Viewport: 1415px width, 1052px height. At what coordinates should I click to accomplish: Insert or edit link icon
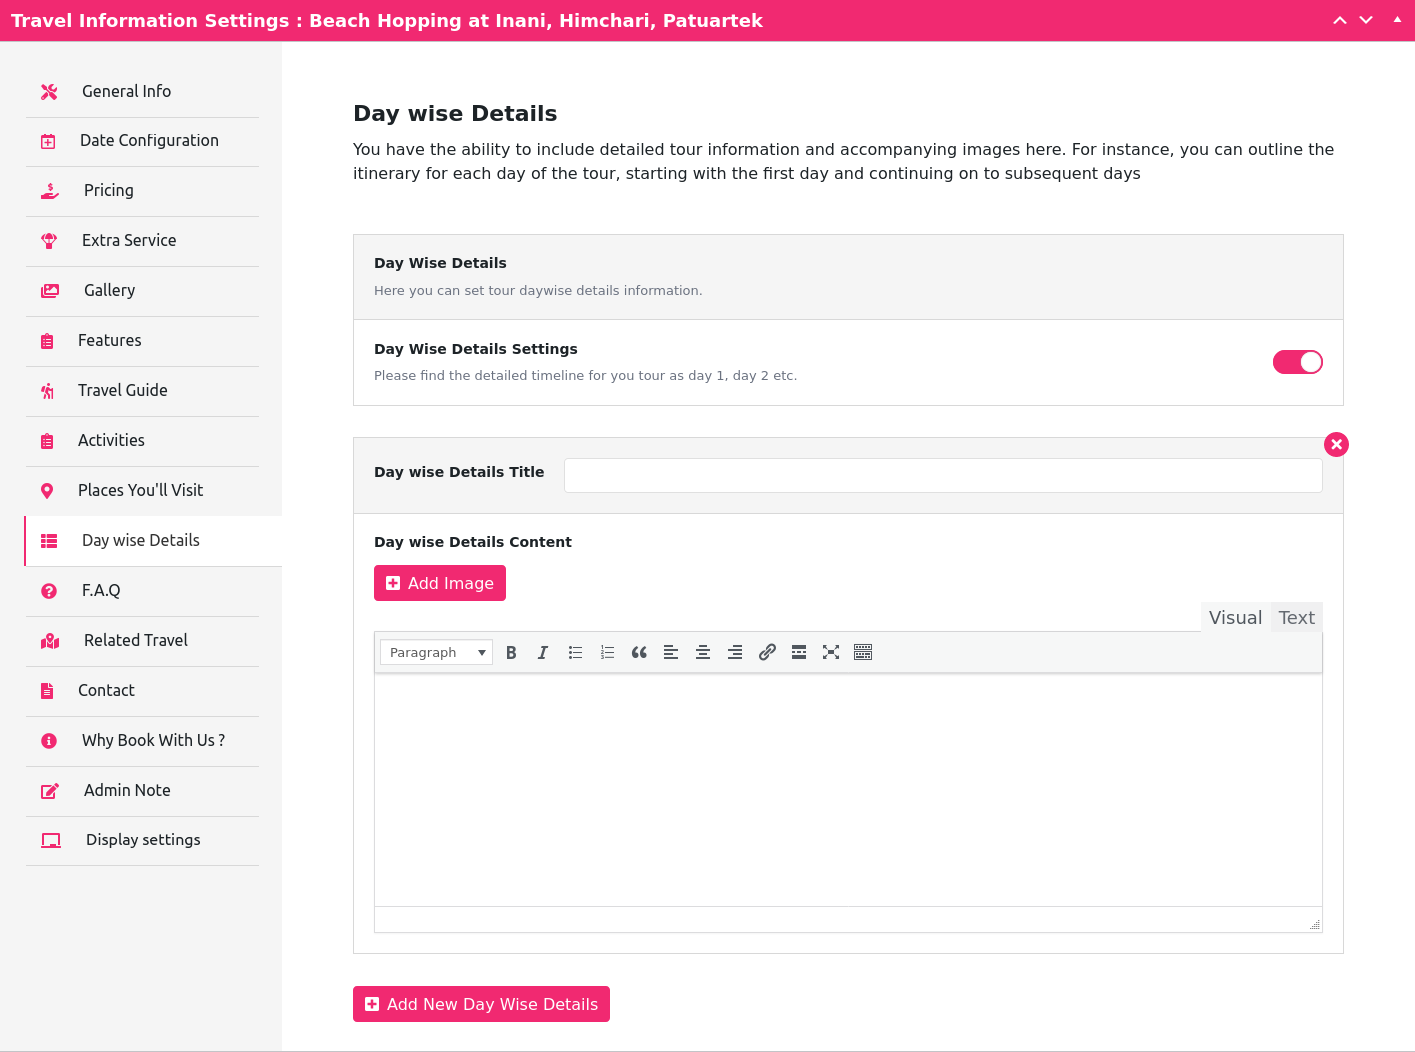point(767,652)
